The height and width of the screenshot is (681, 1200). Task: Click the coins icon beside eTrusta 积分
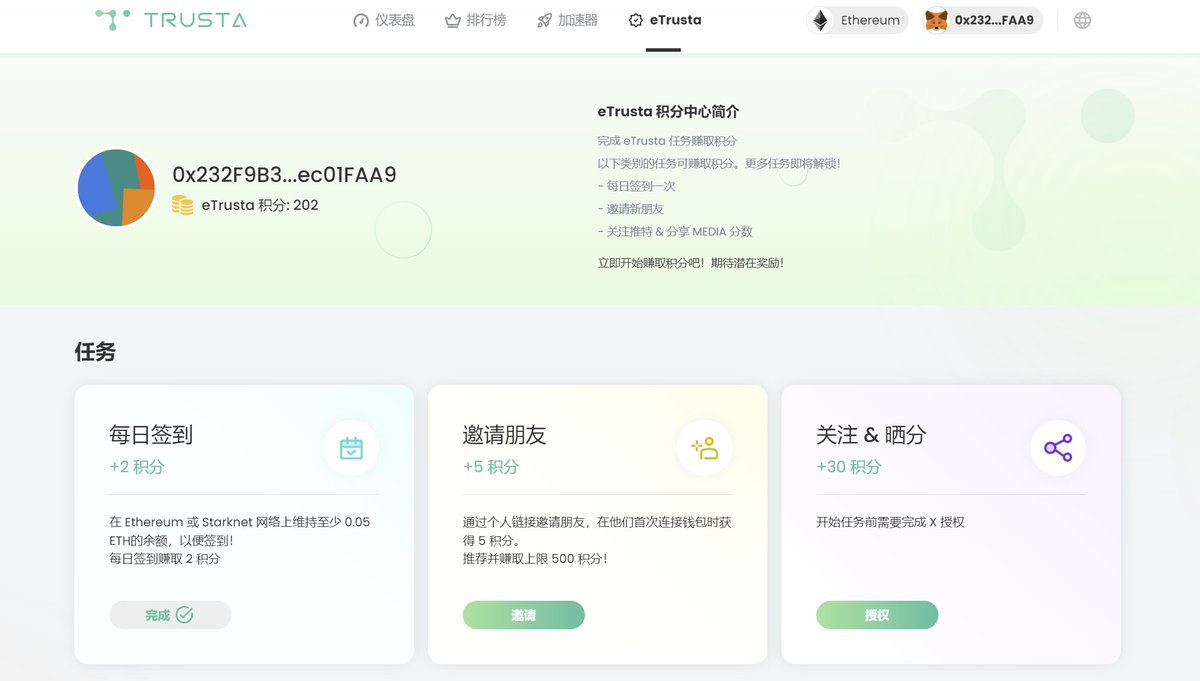[181, 206]
